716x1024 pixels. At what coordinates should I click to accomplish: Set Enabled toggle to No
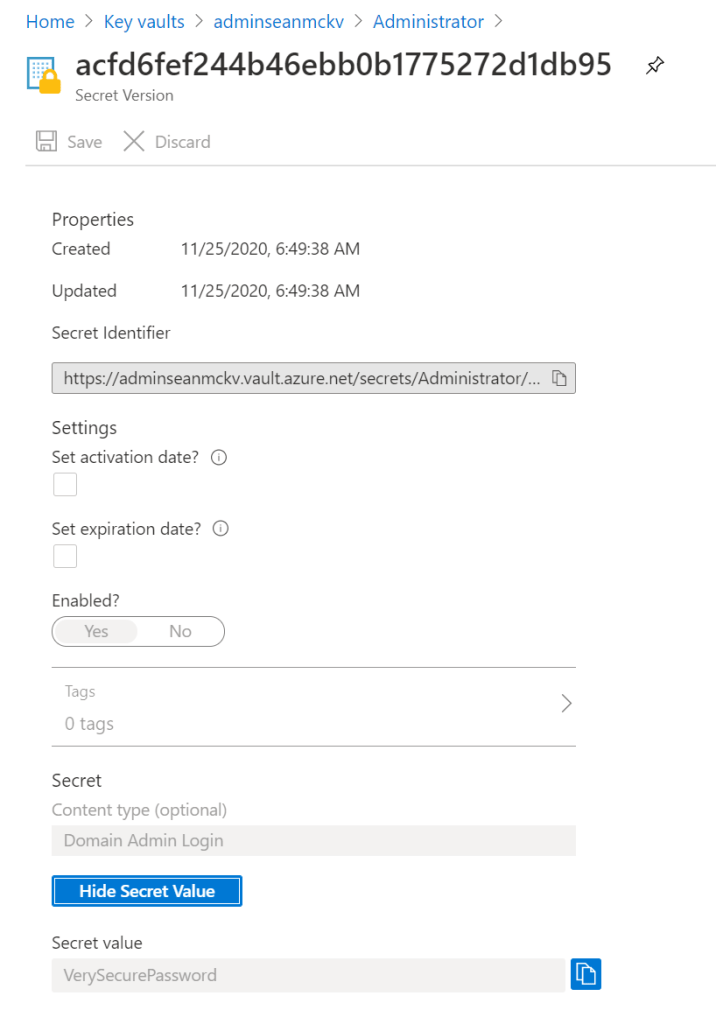point(180,632)
